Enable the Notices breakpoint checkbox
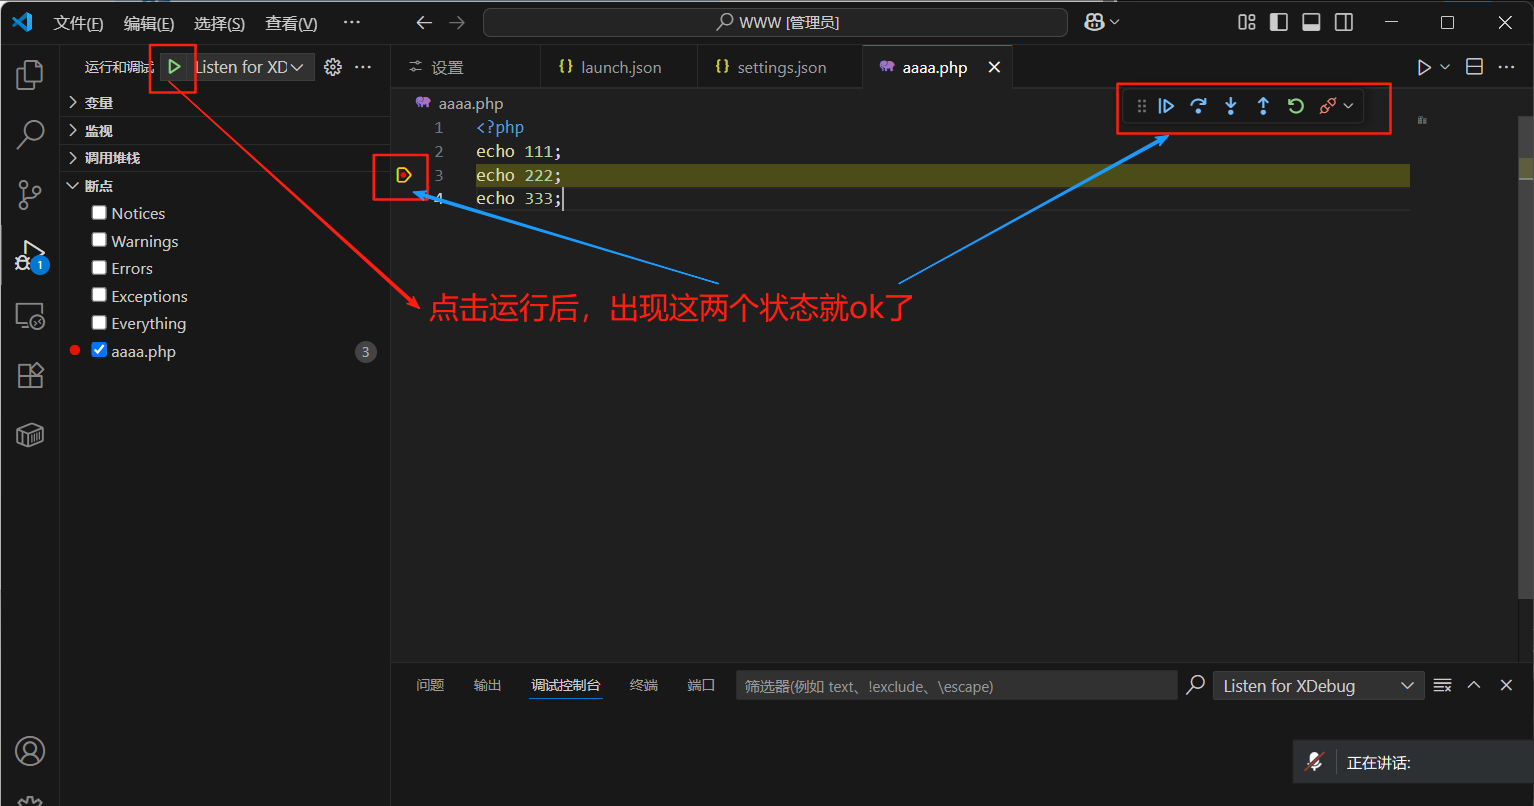This screenshot has height=806, width=1534. click(99, 212)
